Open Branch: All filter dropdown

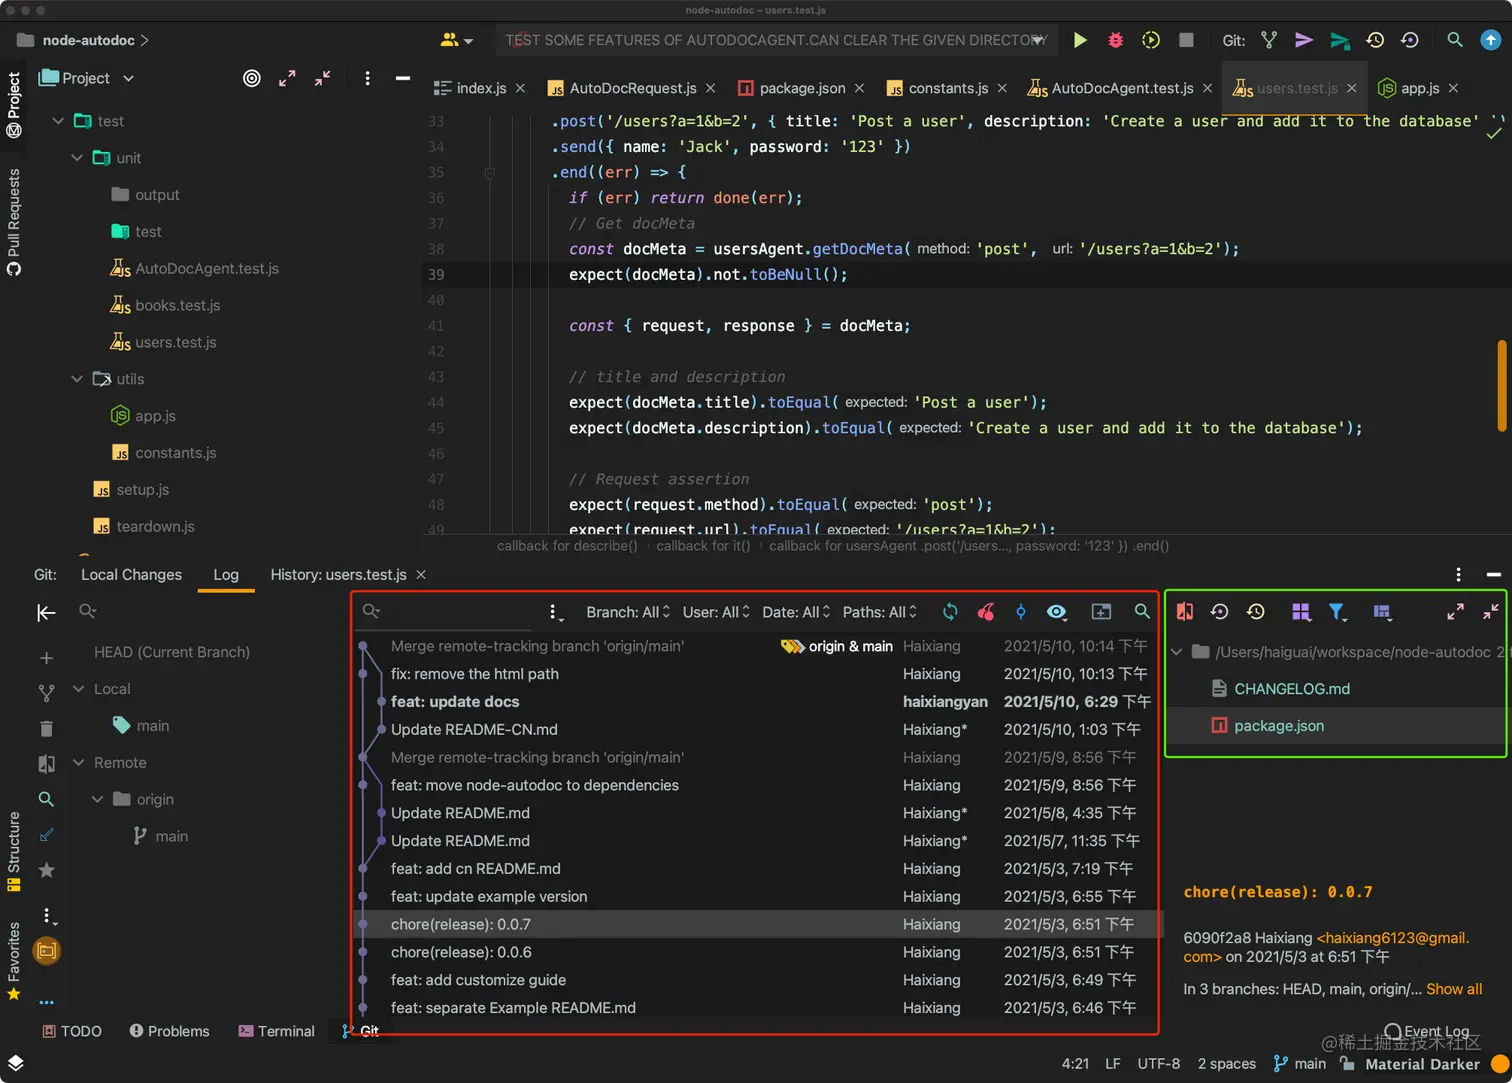(x=627, y=612)
